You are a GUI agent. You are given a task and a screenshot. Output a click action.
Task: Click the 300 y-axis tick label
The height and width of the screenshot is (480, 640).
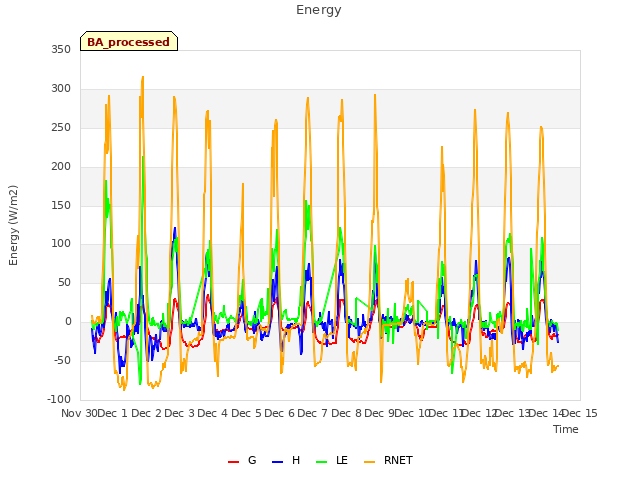[61, 89]
